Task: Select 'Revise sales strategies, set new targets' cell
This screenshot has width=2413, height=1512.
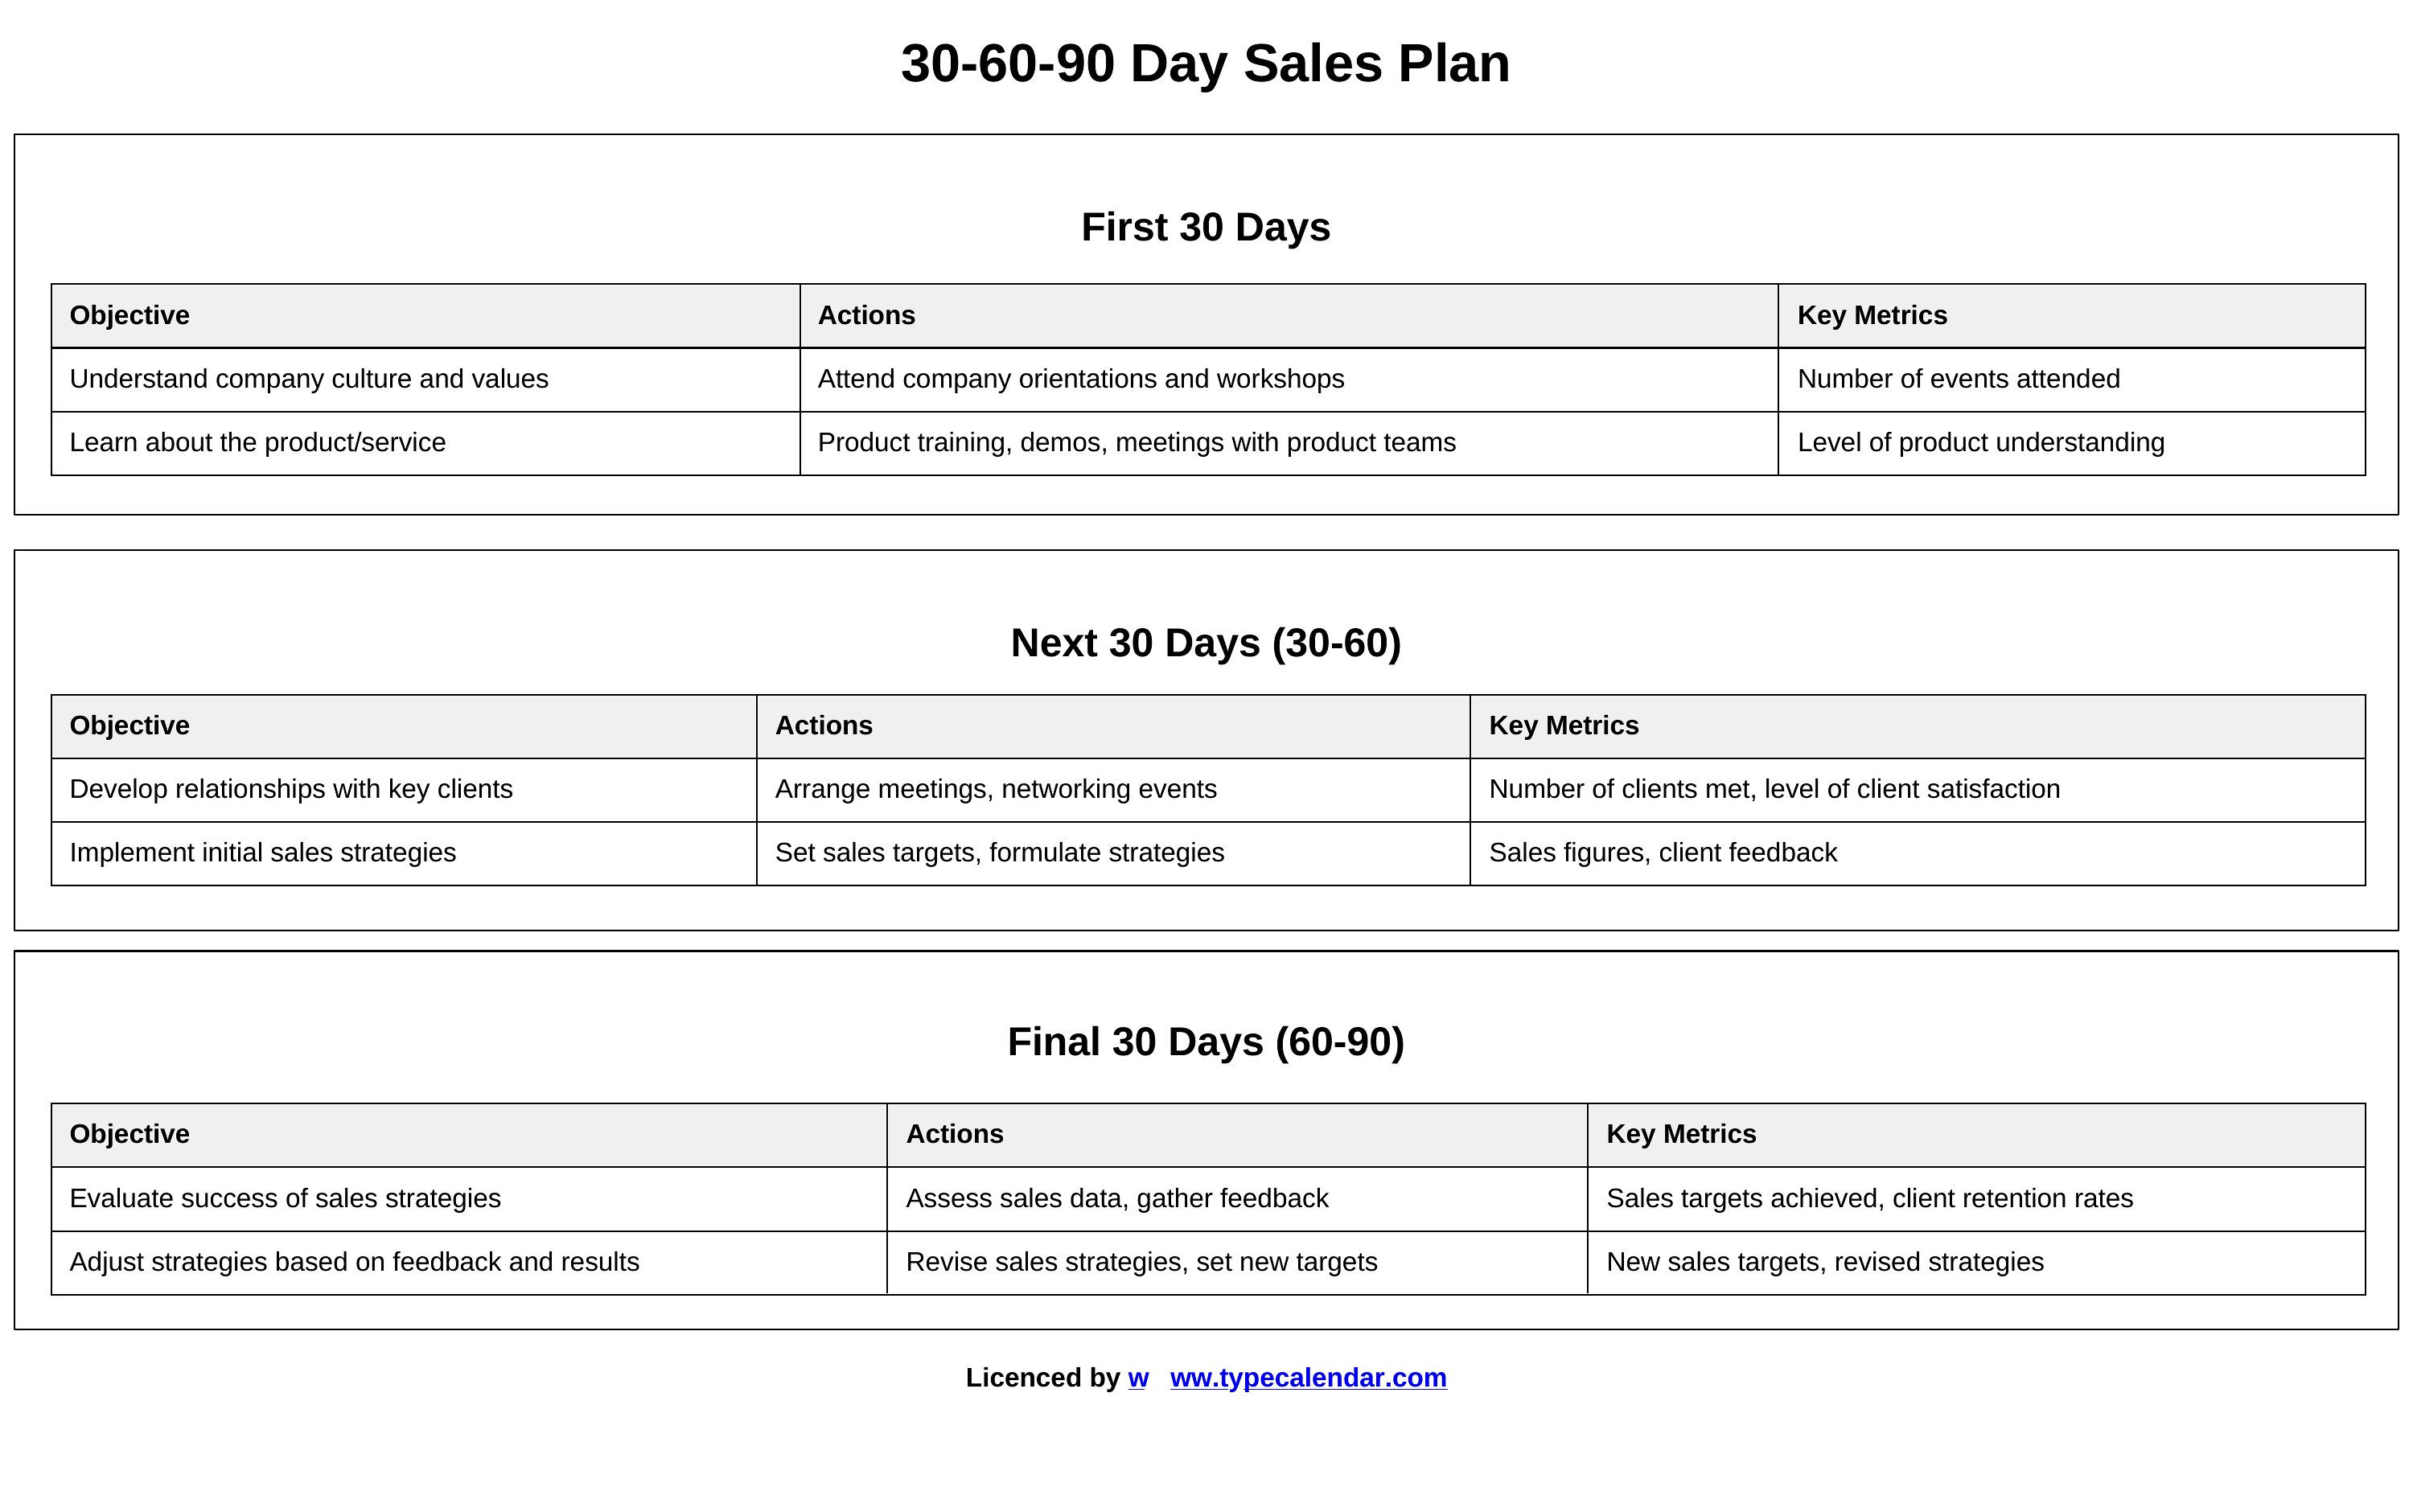Action: 1237,1263
